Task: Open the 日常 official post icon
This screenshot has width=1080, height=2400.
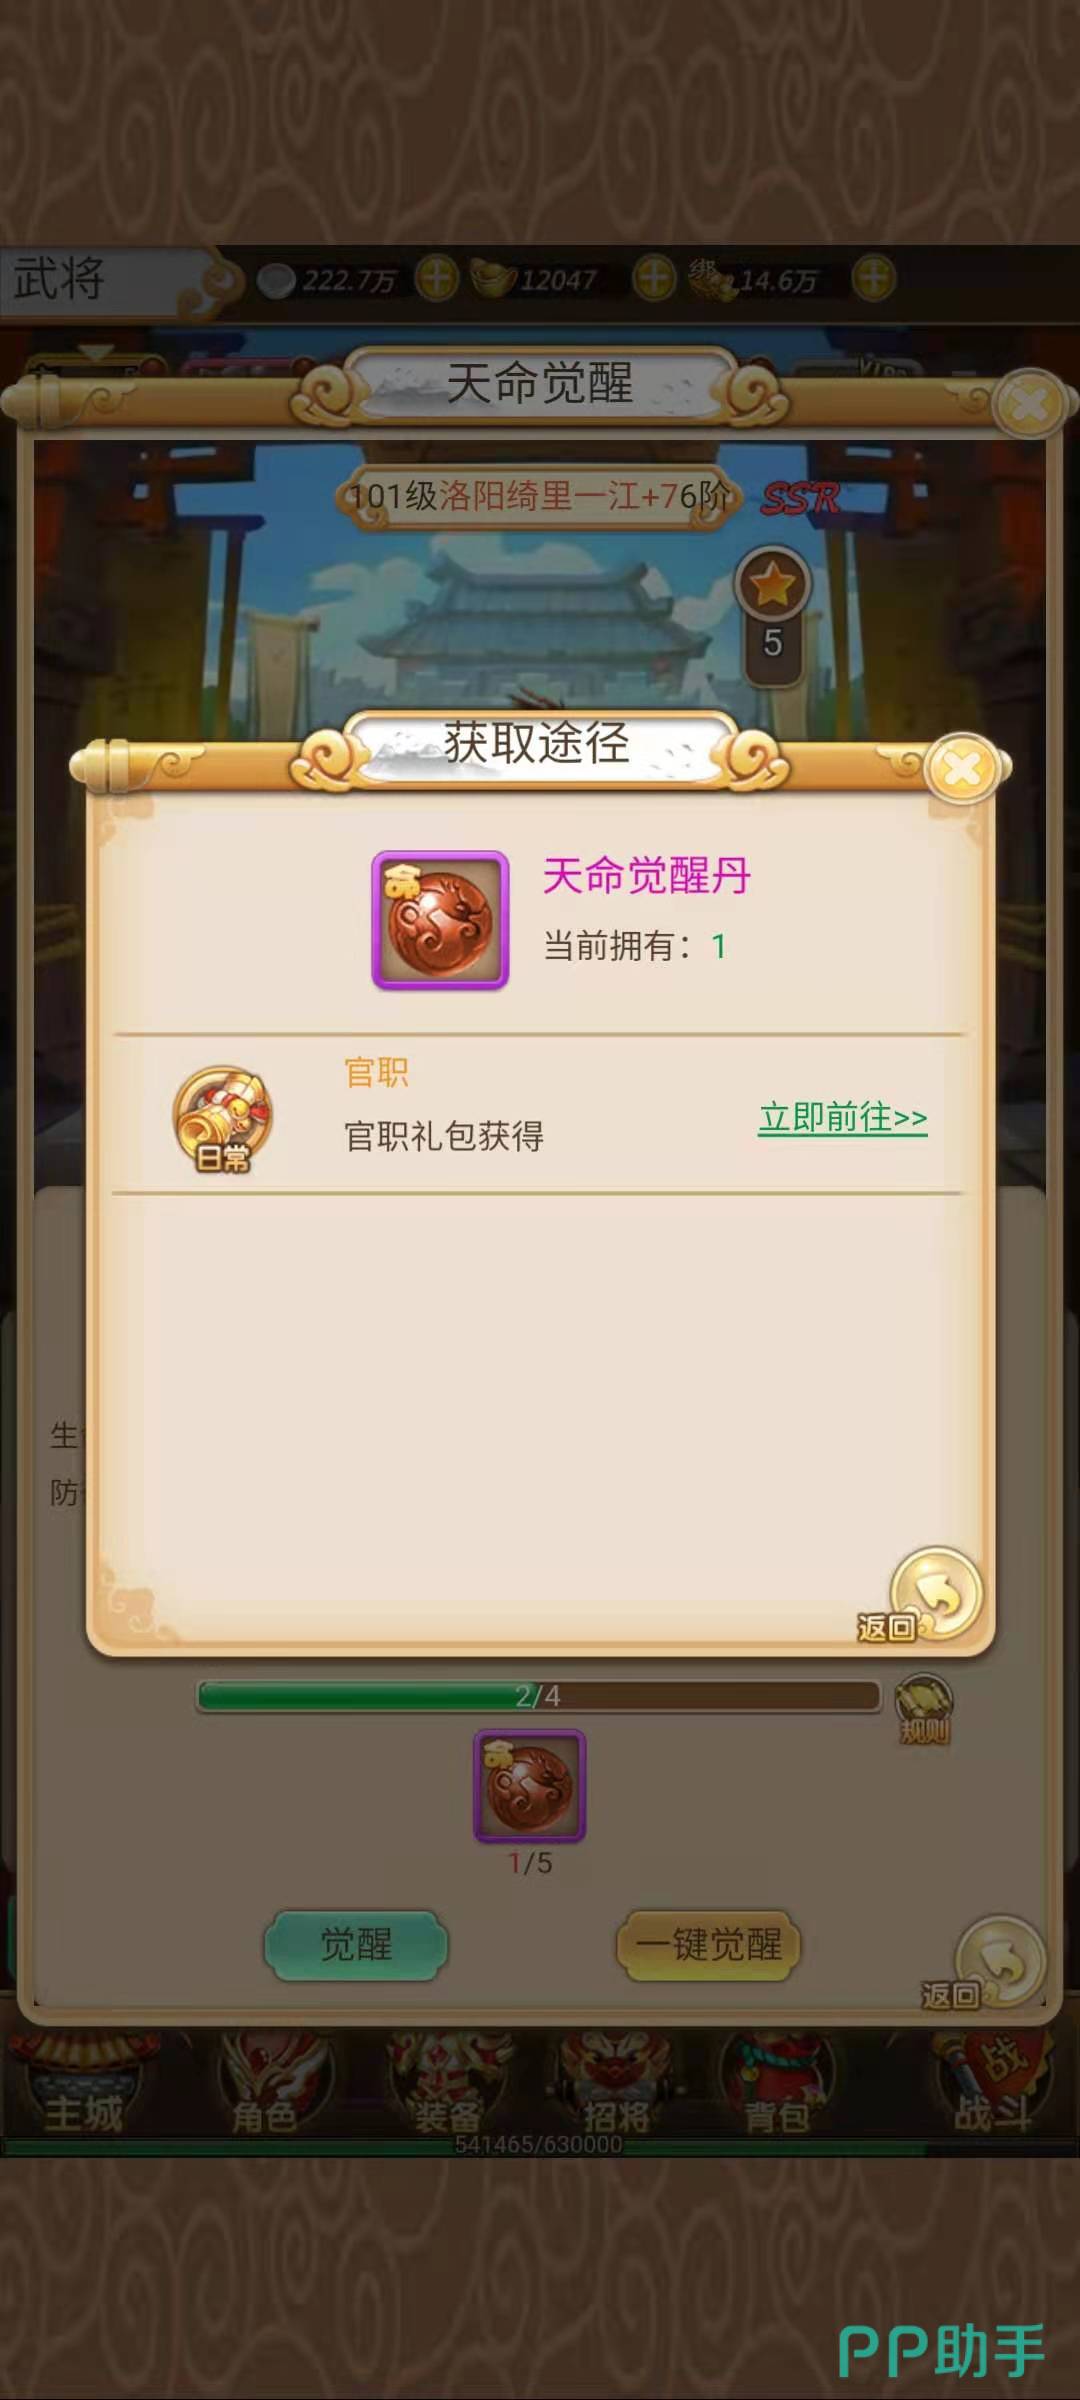Action: (222, 1118)
